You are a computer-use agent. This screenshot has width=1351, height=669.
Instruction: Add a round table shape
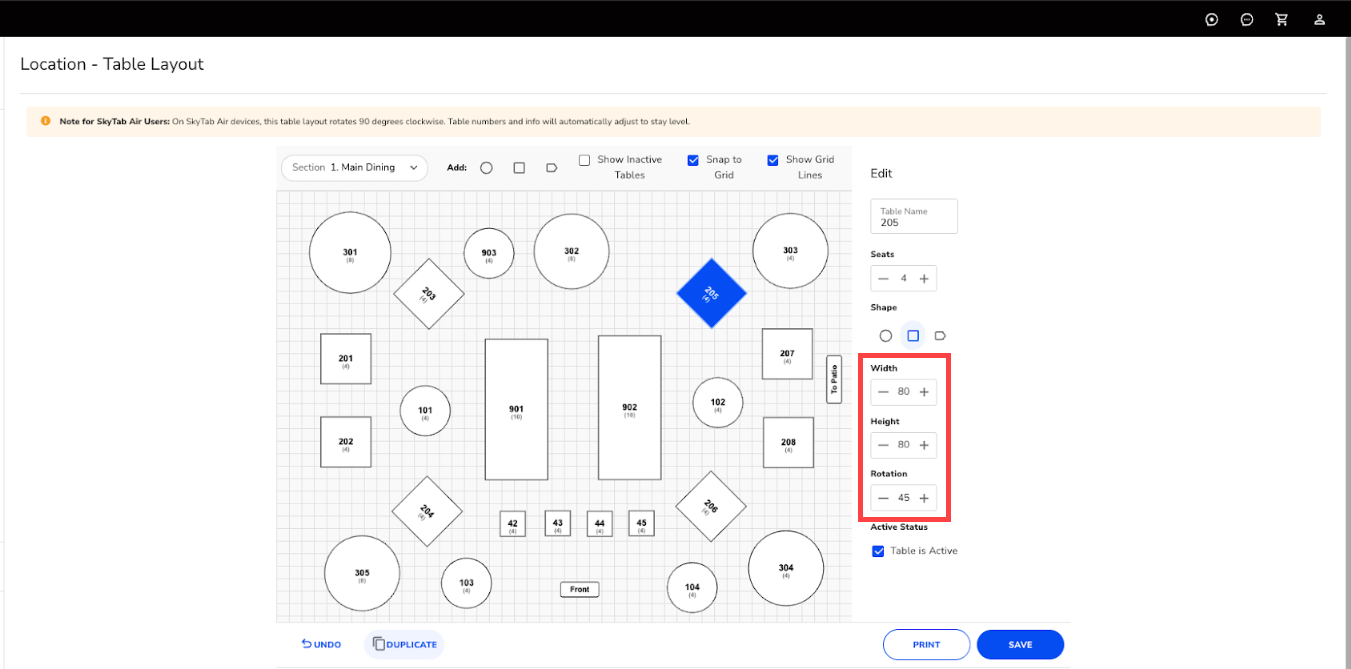tap(486, 168)
